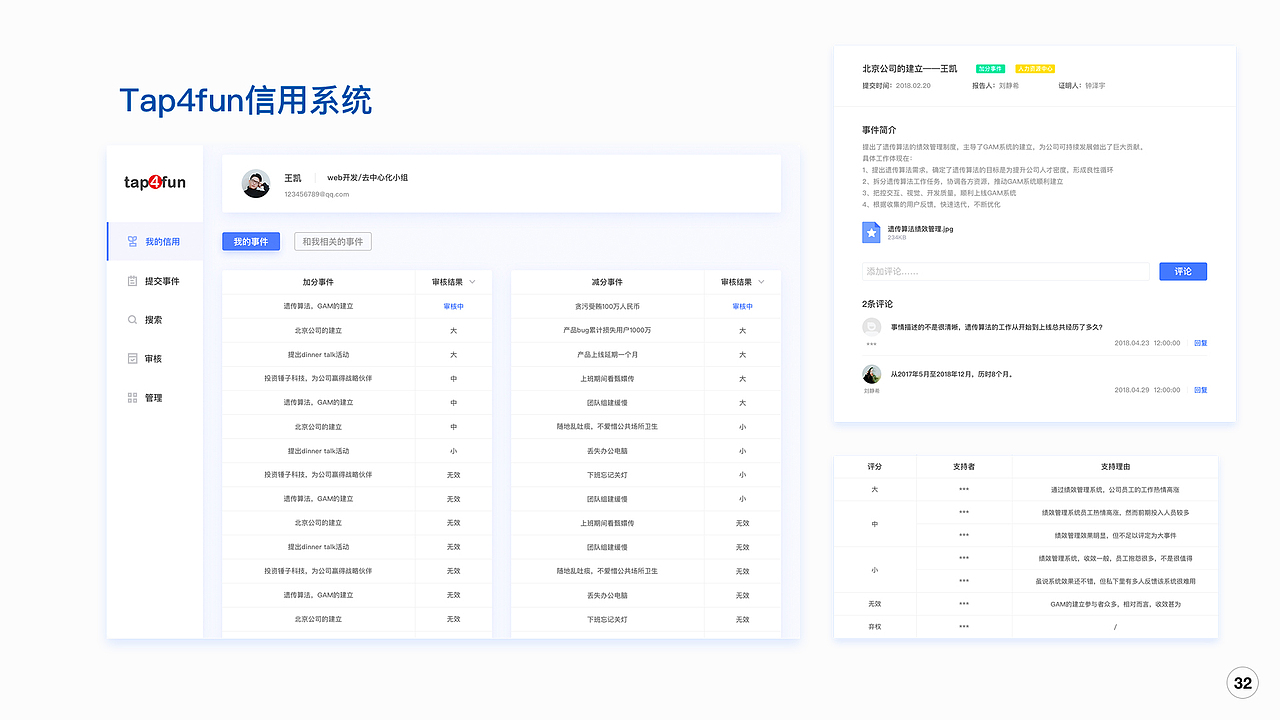Select 丢失办公电脑 row rated 无效

[x=645, y=595]
